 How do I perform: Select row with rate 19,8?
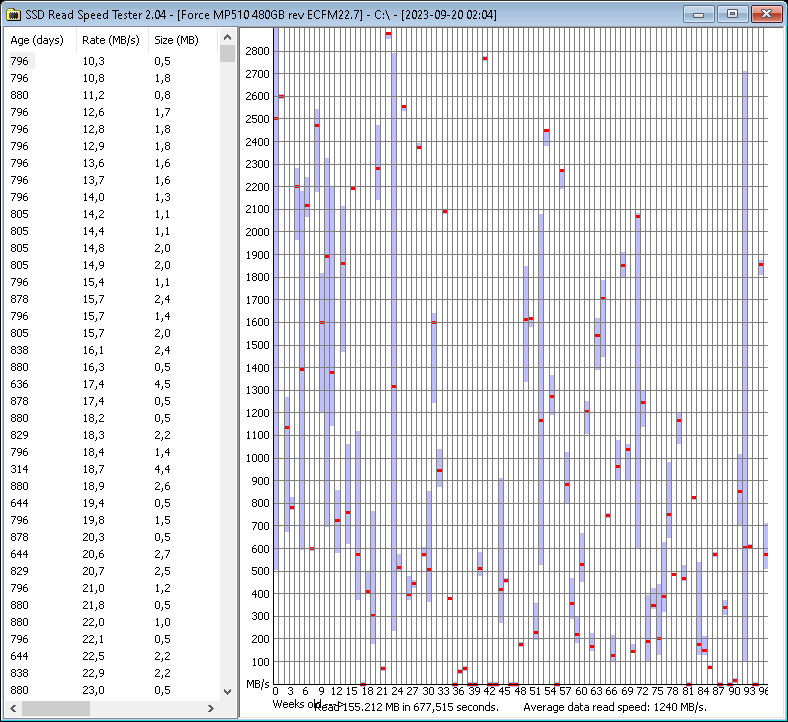(113, 520)
